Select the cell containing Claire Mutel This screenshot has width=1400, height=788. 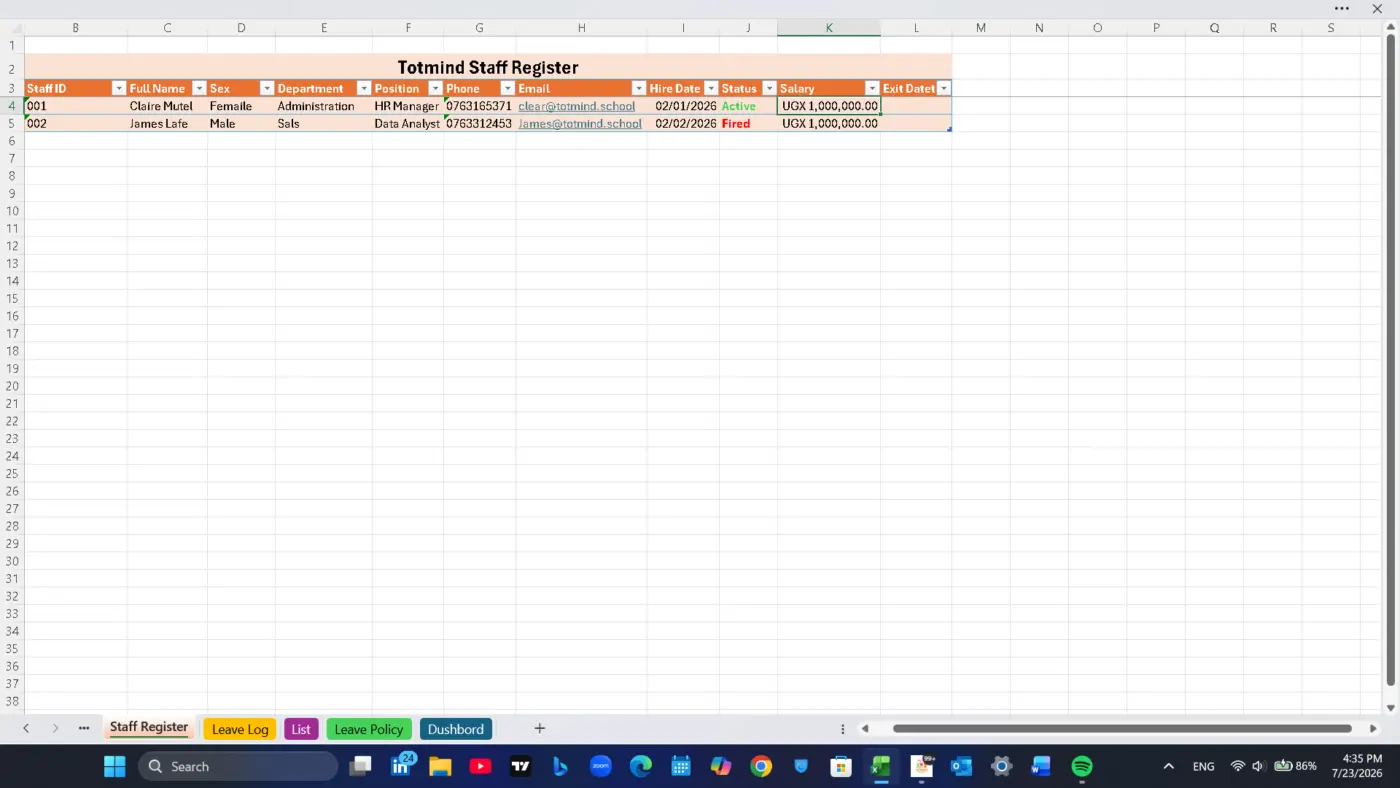point(167,106)
